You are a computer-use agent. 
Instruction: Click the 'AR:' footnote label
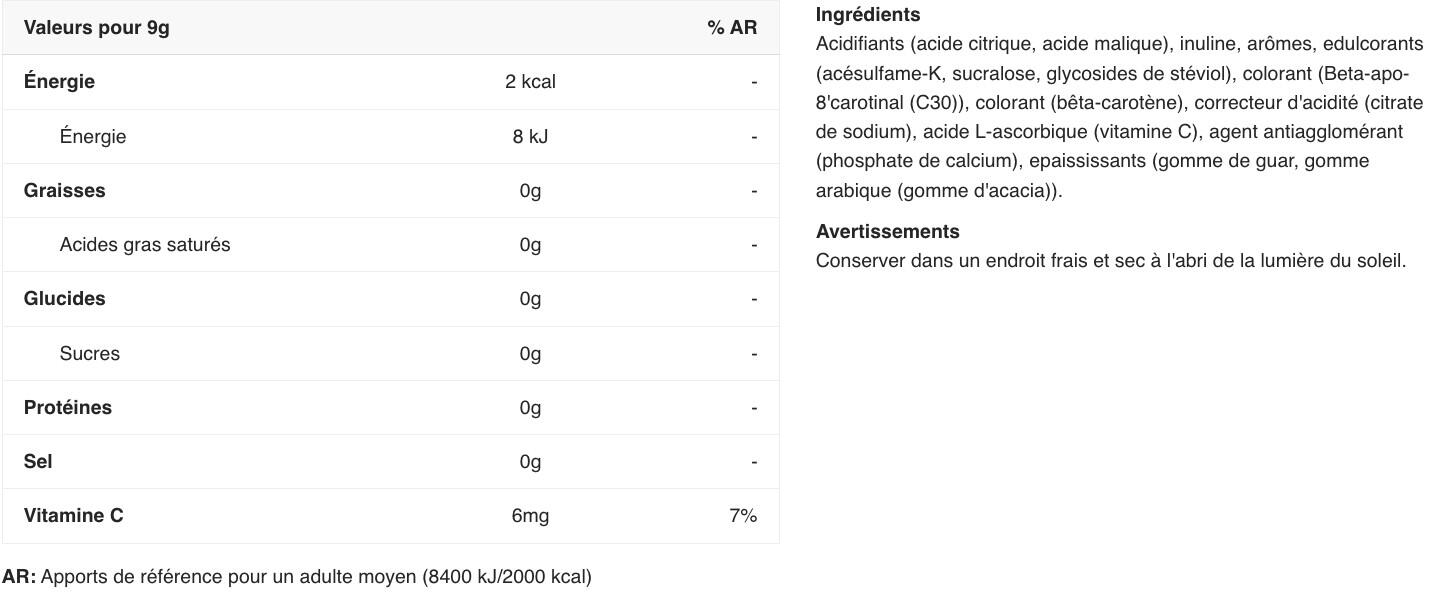pos(19,577)
